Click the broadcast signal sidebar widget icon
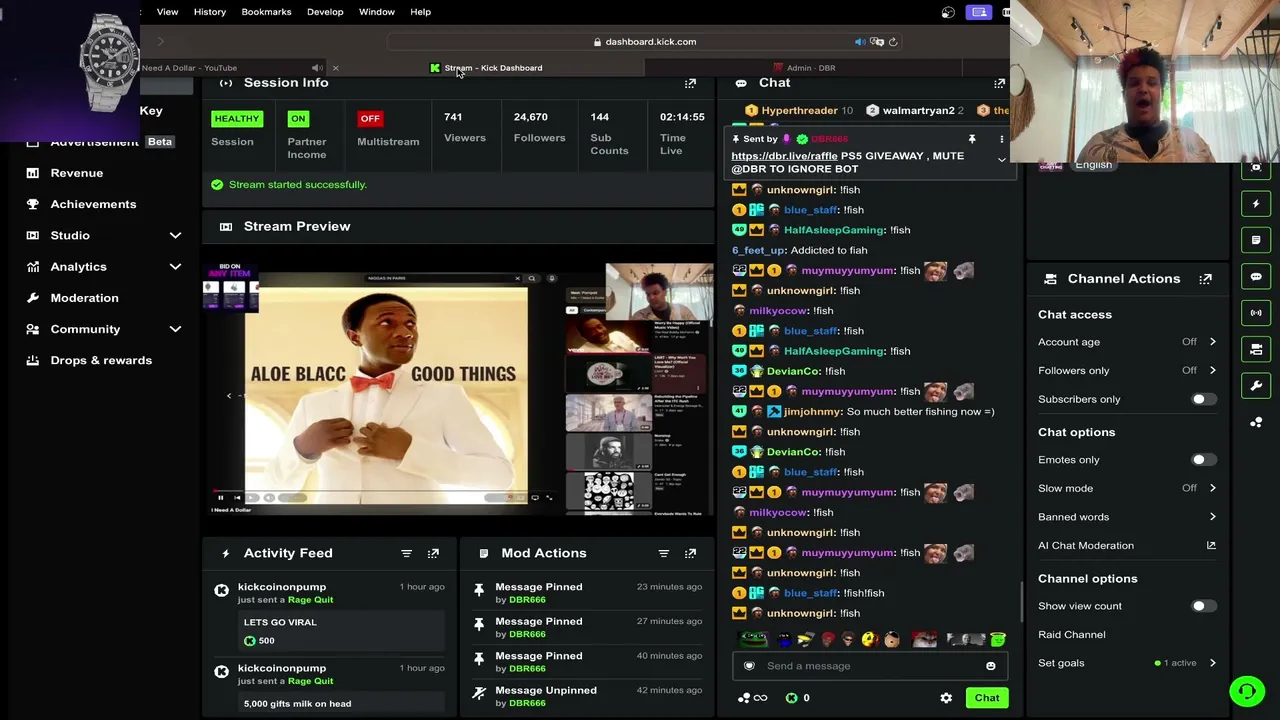The height and width of the screenshot is (720, 1280). 1256,313
